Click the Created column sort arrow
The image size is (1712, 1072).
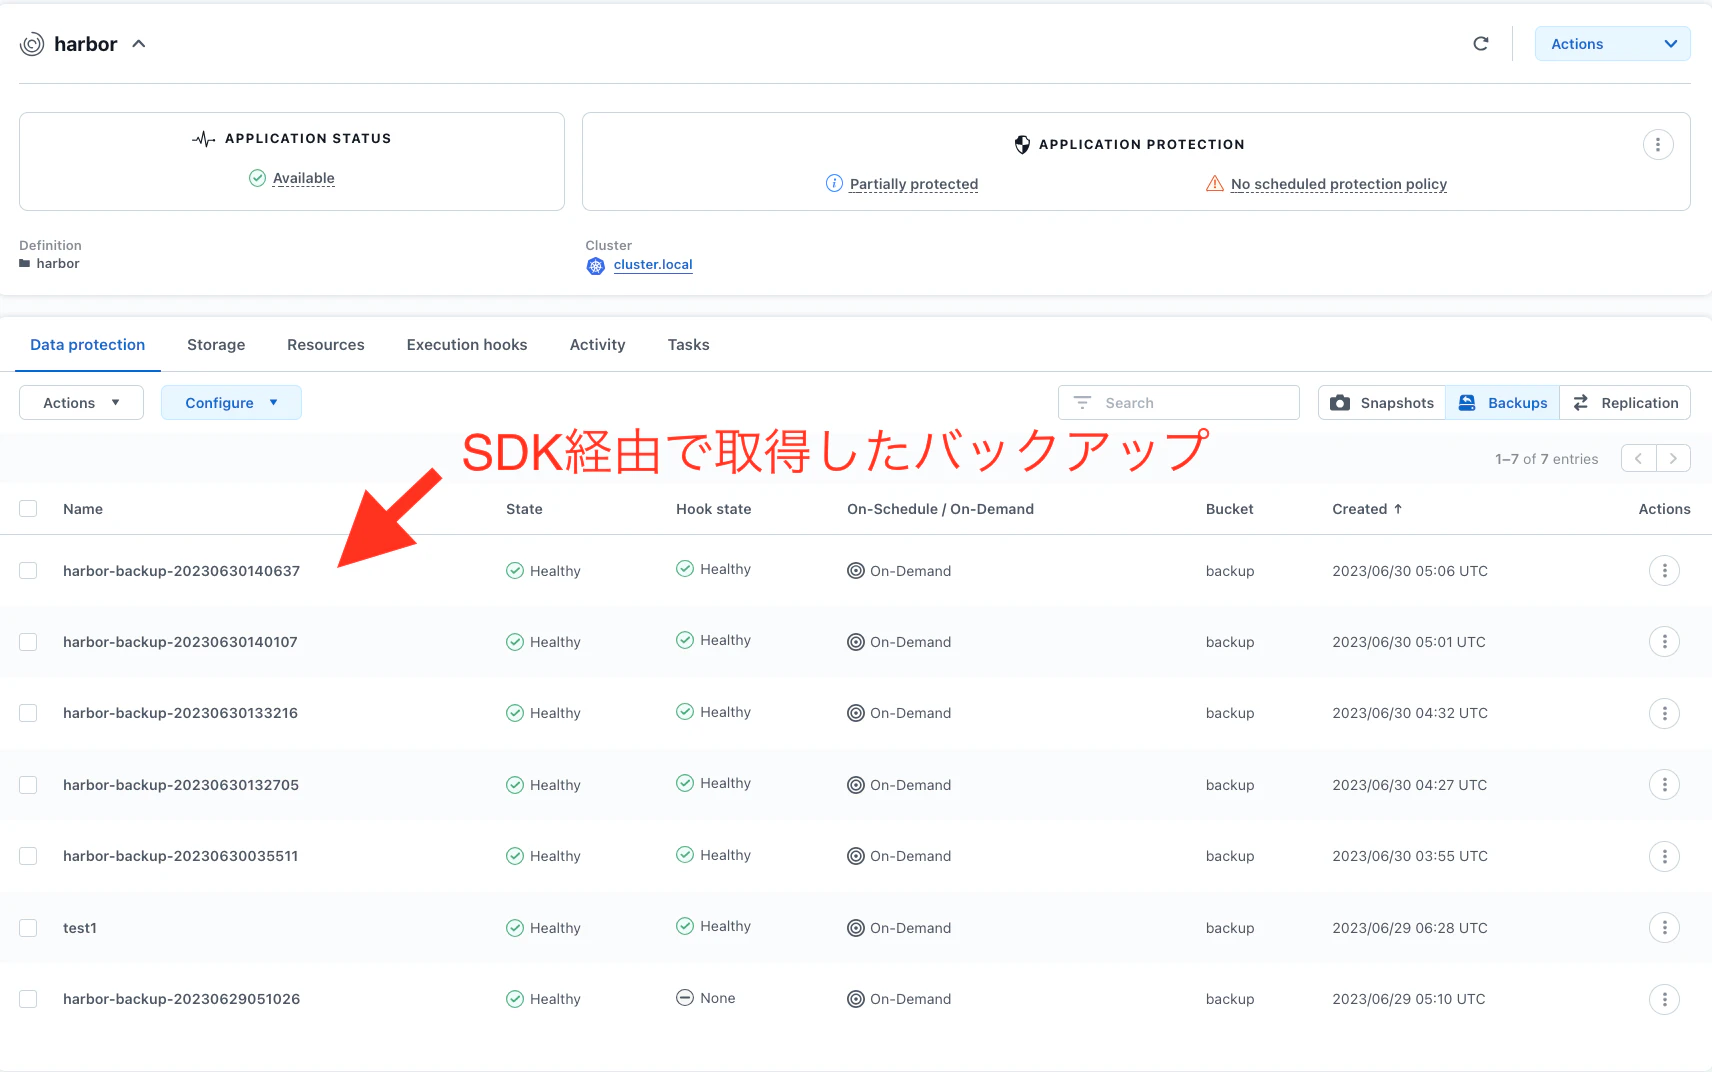[x=1398, y=509]
